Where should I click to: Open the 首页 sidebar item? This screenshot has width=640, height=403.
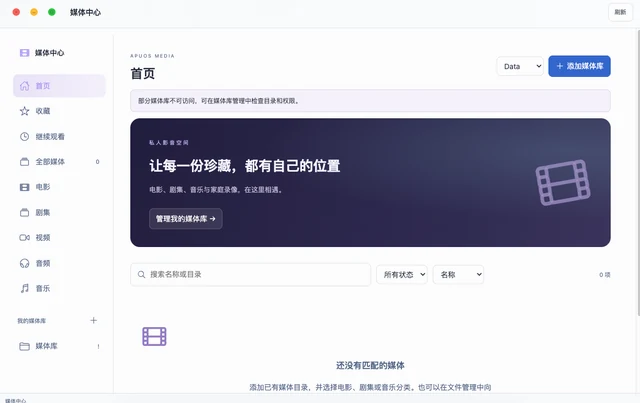(x=59, y=86)
